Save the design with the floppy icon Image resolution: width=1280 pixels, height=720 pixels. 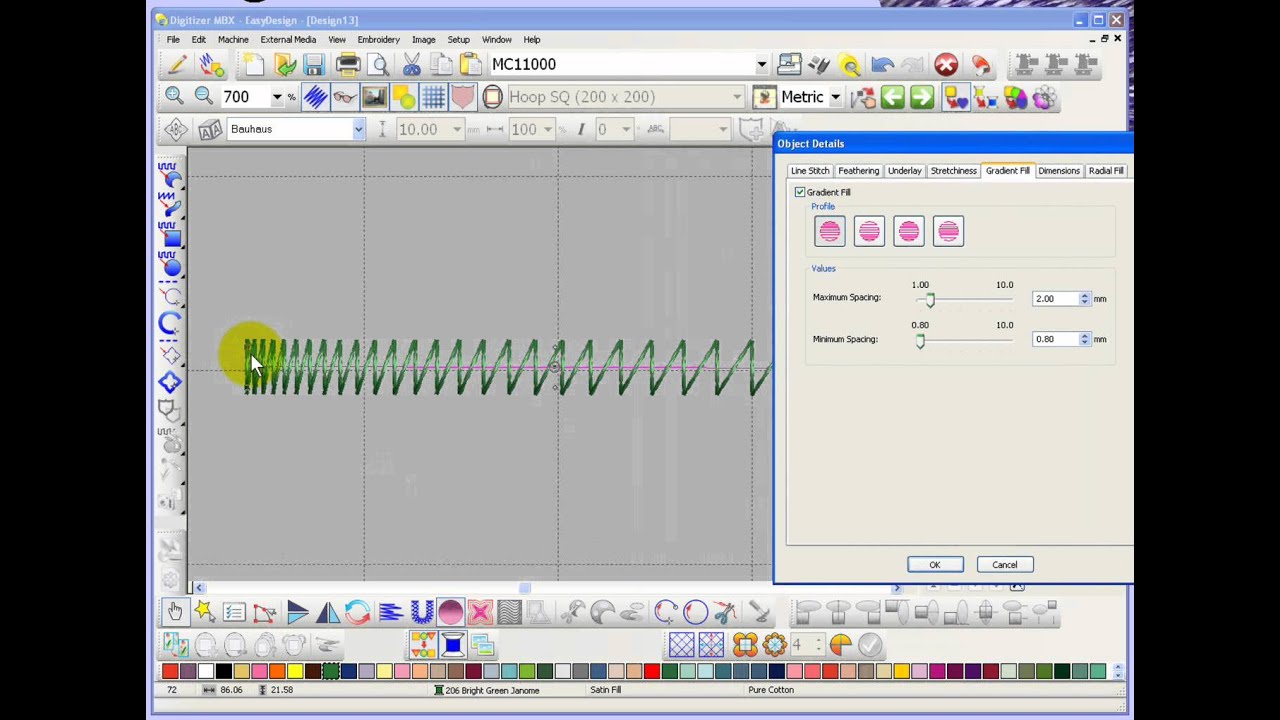(x=314, y=65)
